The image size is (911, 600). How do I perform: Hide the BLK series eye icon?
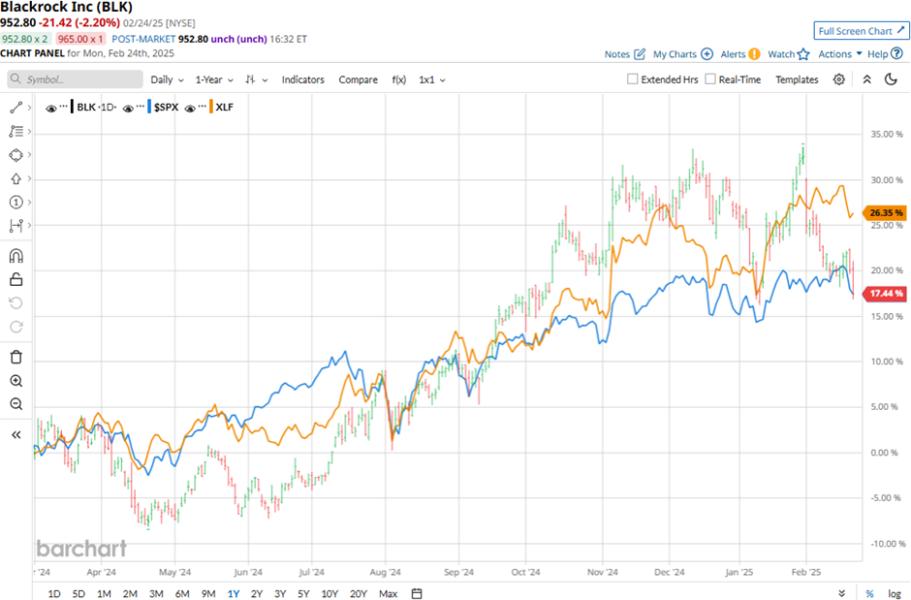click(x=51, y=108)
